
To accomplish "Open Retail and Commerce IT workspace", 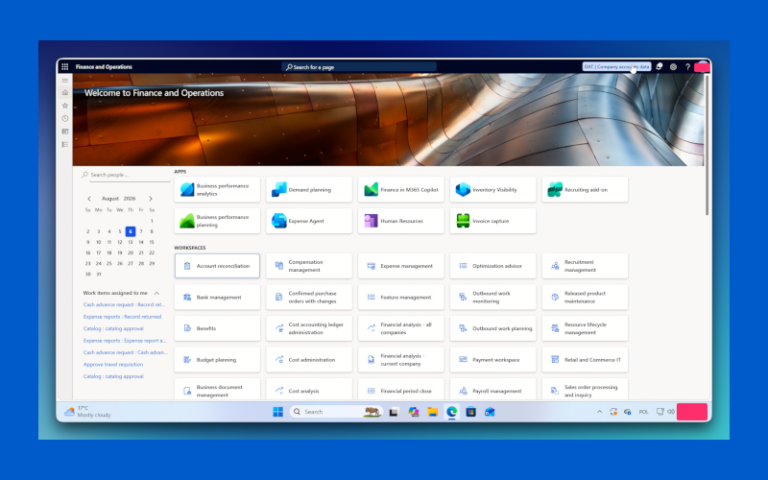I will (x=585, y=360).
